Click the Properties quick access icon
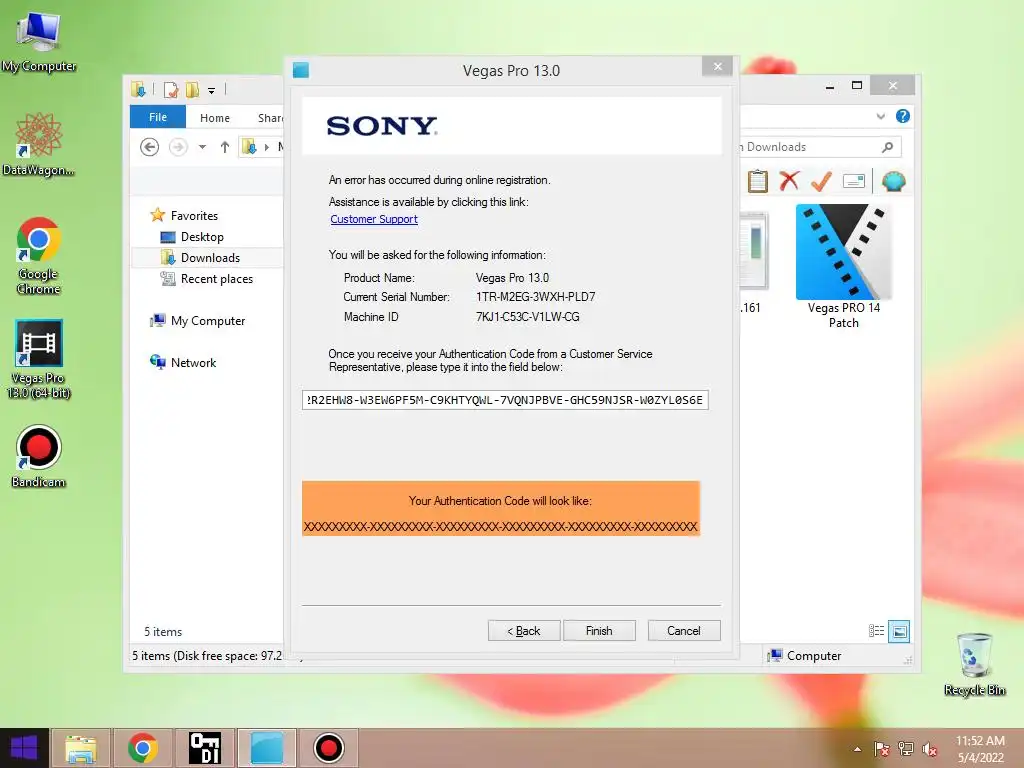1024x768 pixels. pyautogui.click(x=171, y=89)
